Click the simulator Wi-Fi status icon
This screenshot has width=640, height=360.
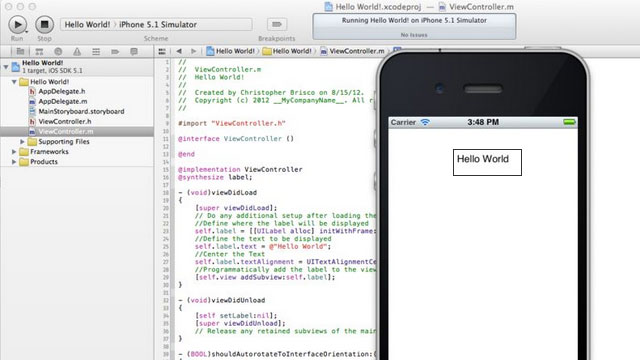(425, 122)
